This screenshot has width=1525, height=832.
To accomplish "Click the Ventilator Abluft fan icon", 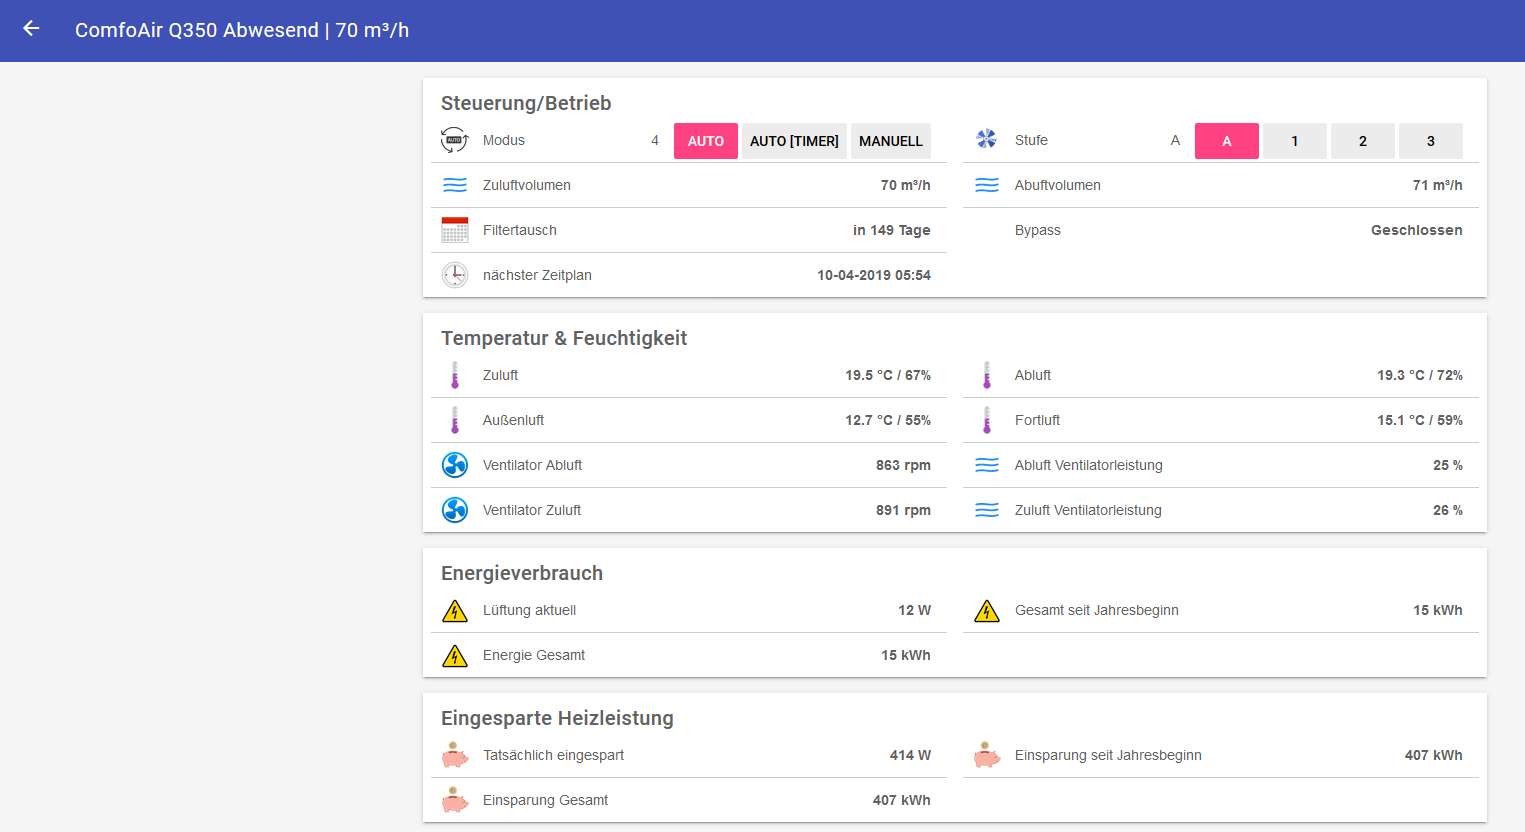I will tap(454, 465).
